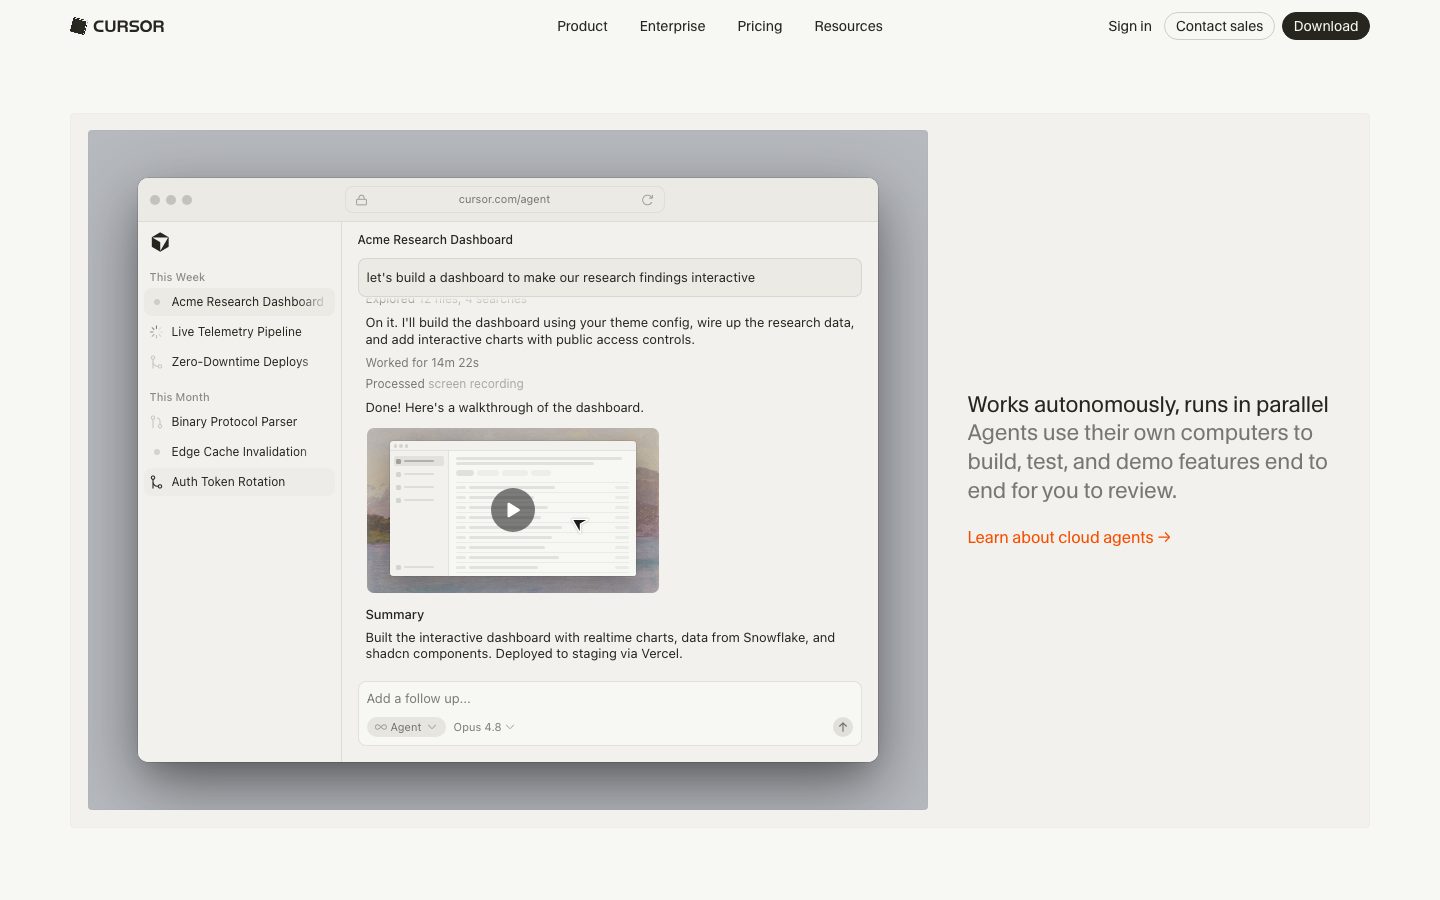Open the Agent mode dropdown
This screenshot has height=900, width=1440.
[x=406, y=727]
